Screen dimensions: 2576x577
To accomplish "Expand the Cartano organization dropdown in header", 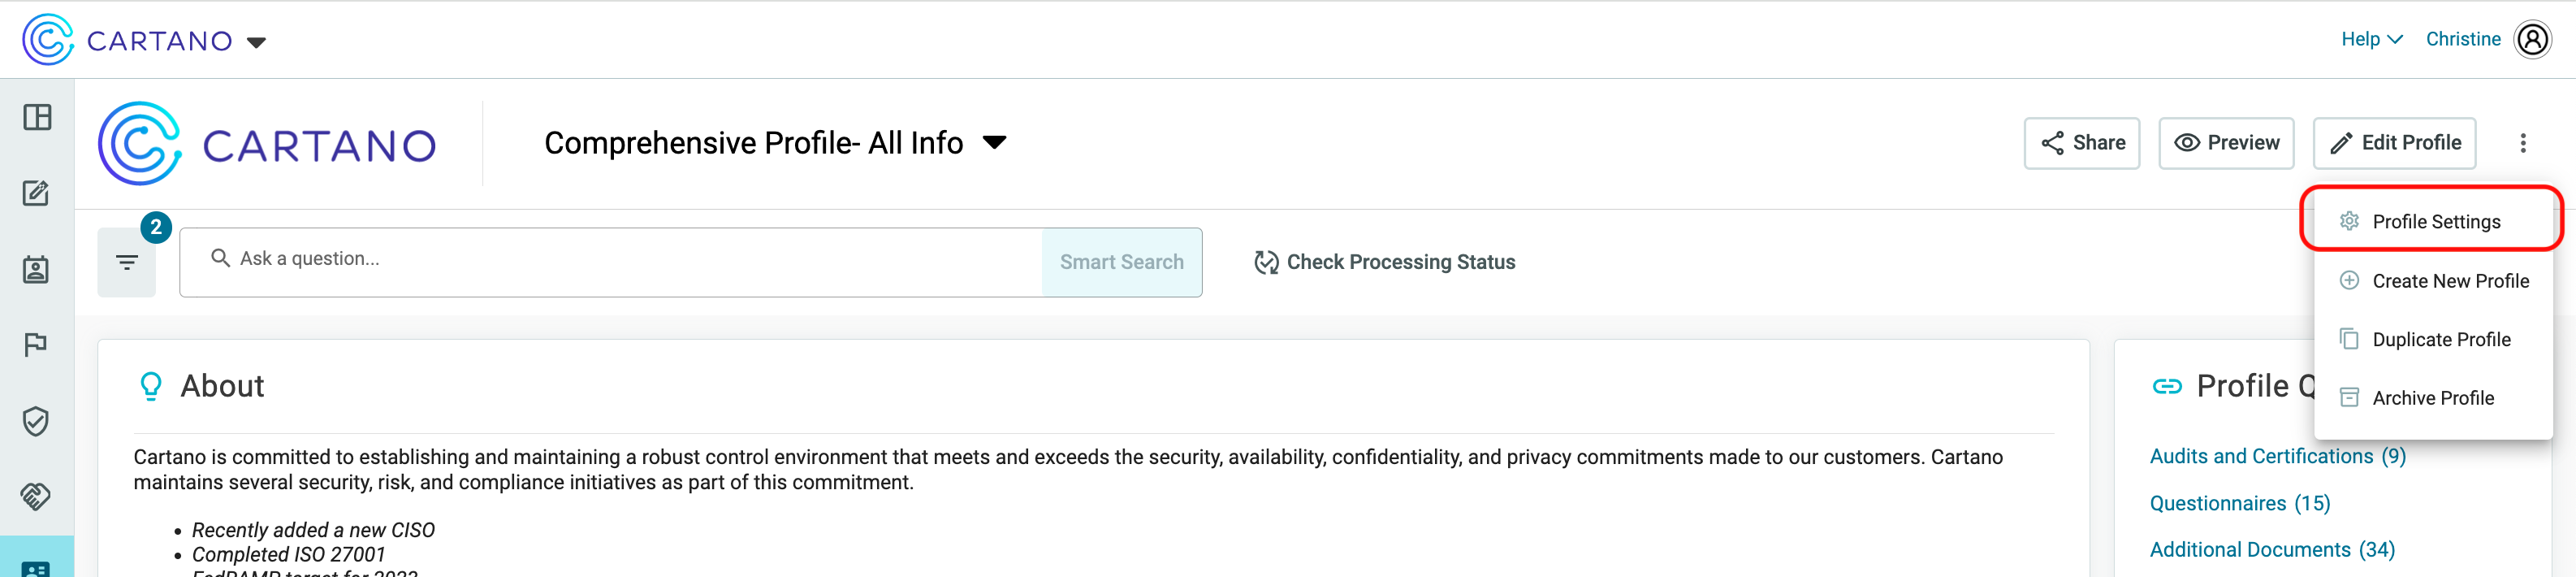I will 256,42.
